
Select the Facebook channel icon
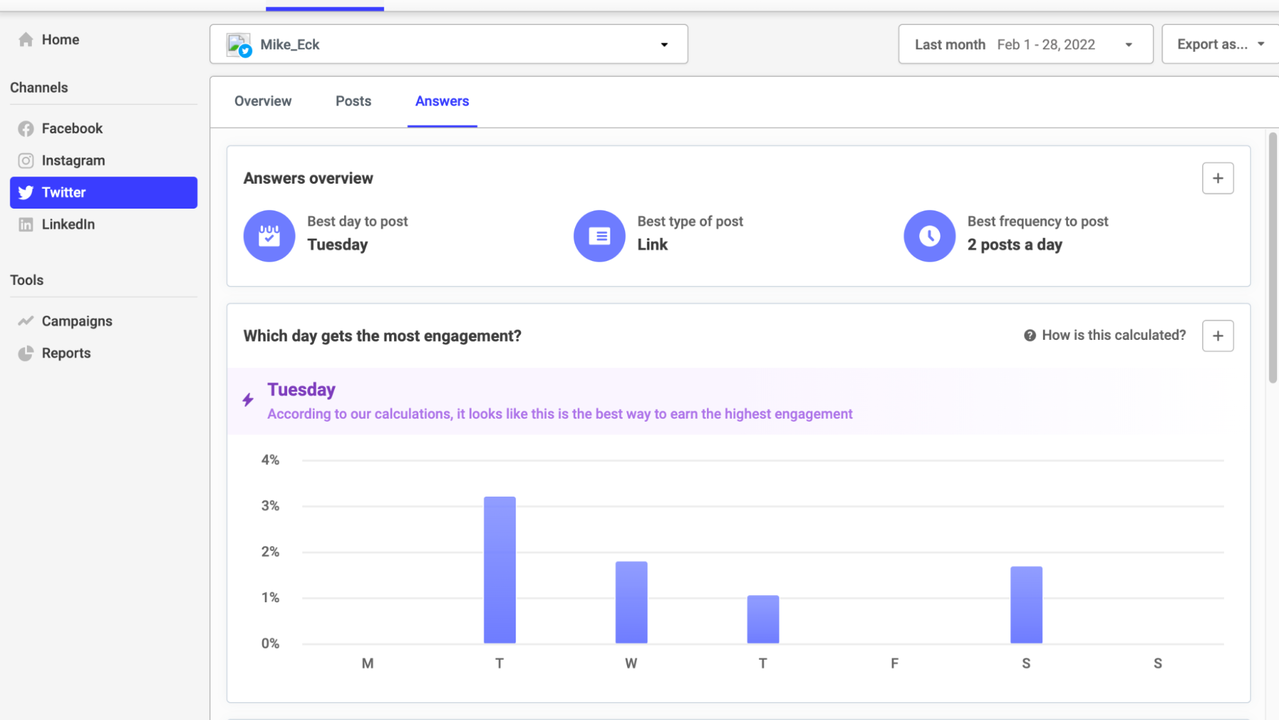click(x=26, y=129)
